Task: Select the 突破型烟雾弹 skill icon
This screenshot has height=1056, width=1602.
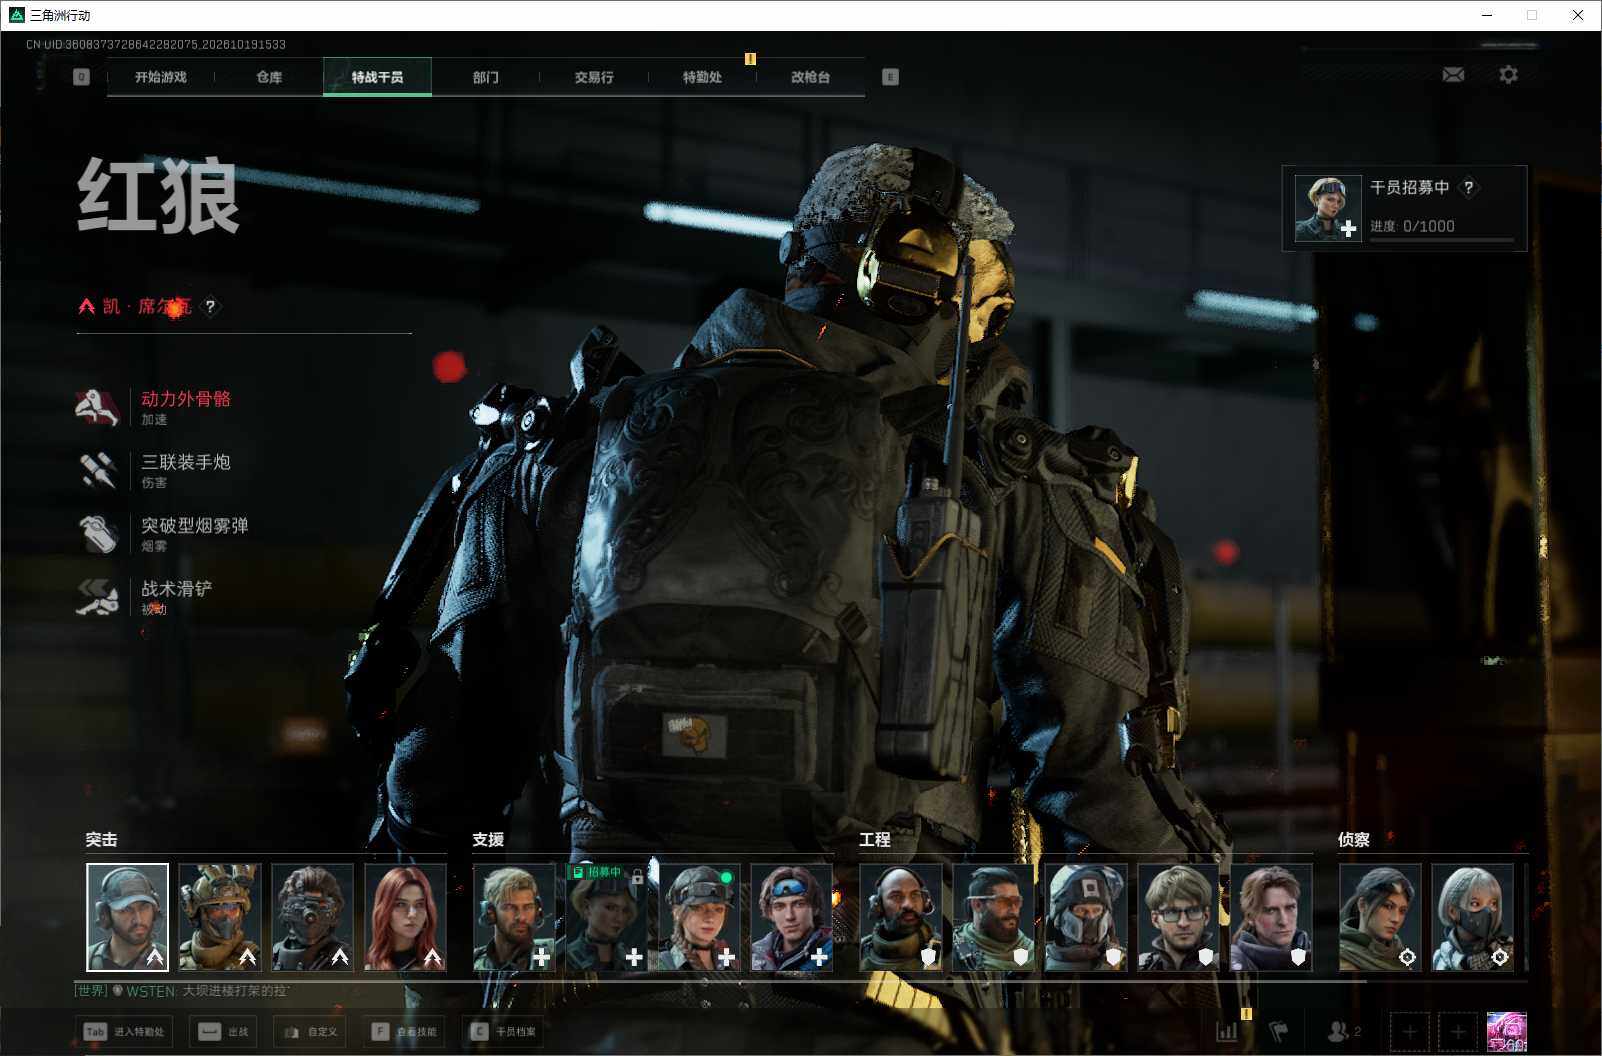Action: coord(98,533)
